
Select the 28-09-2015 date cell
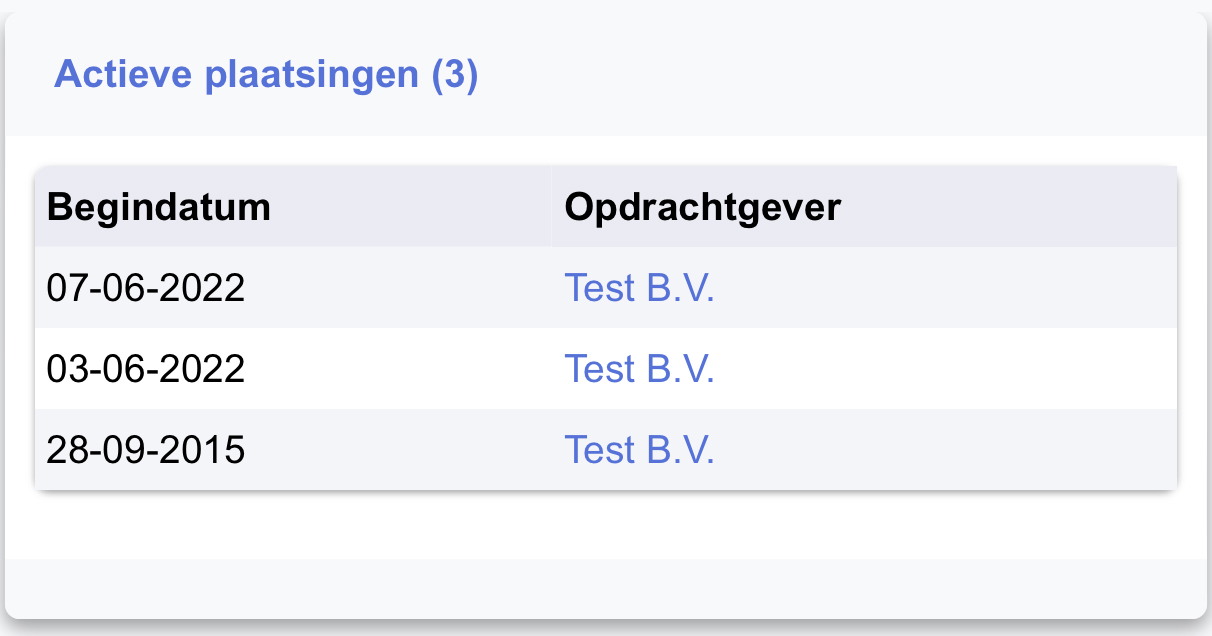coord(146,450)
